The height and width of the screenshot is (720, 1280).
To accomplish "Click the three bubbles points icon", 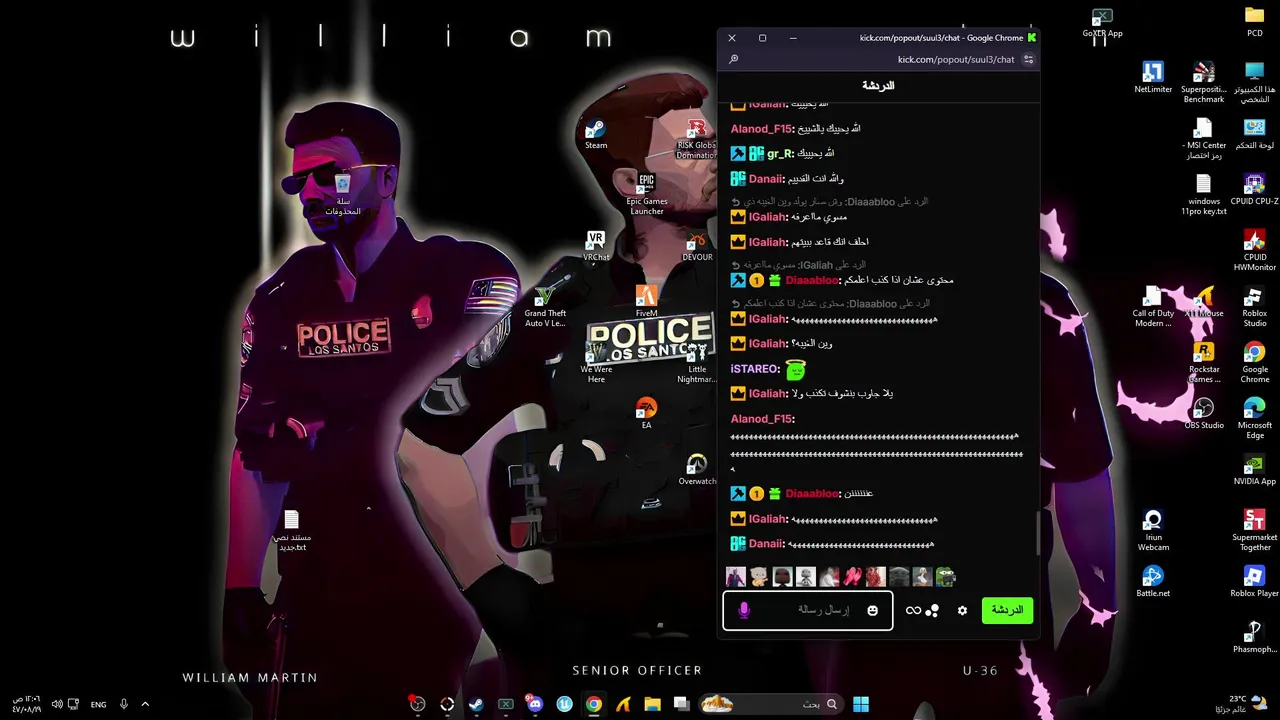I will coord(932,610).
